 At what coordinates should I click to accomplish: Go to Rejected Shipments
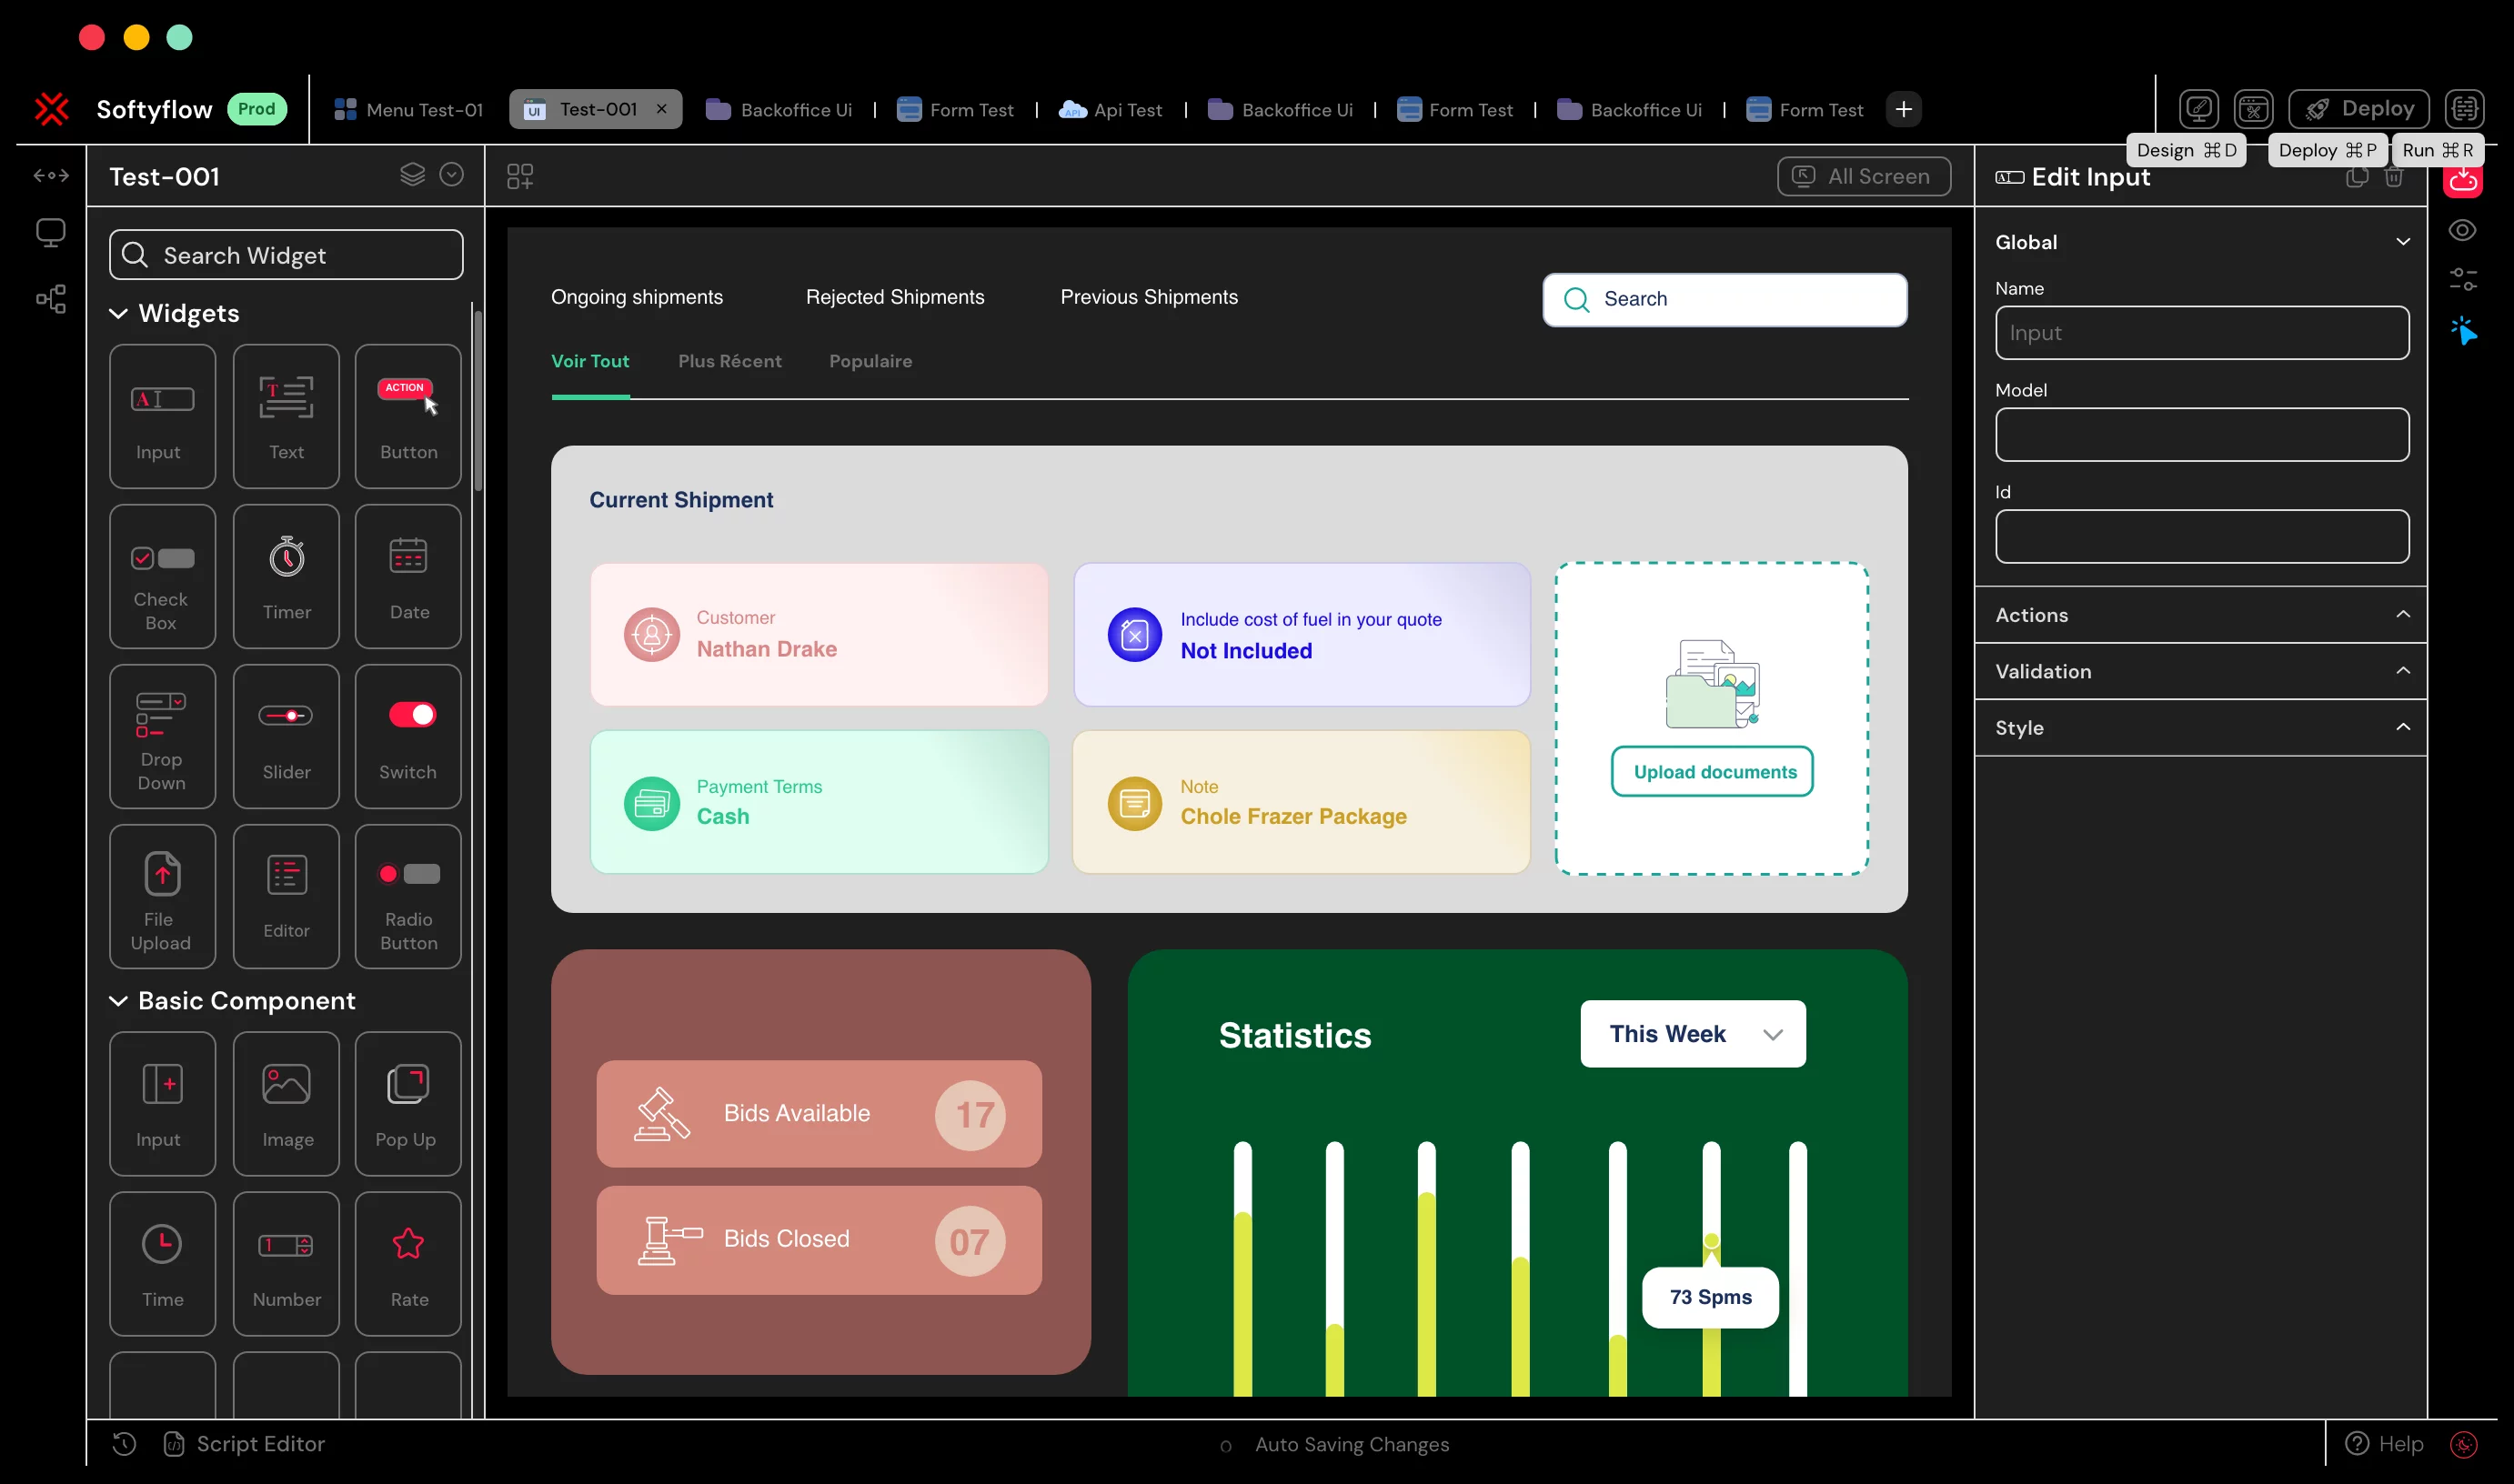(x=895, y=297)
